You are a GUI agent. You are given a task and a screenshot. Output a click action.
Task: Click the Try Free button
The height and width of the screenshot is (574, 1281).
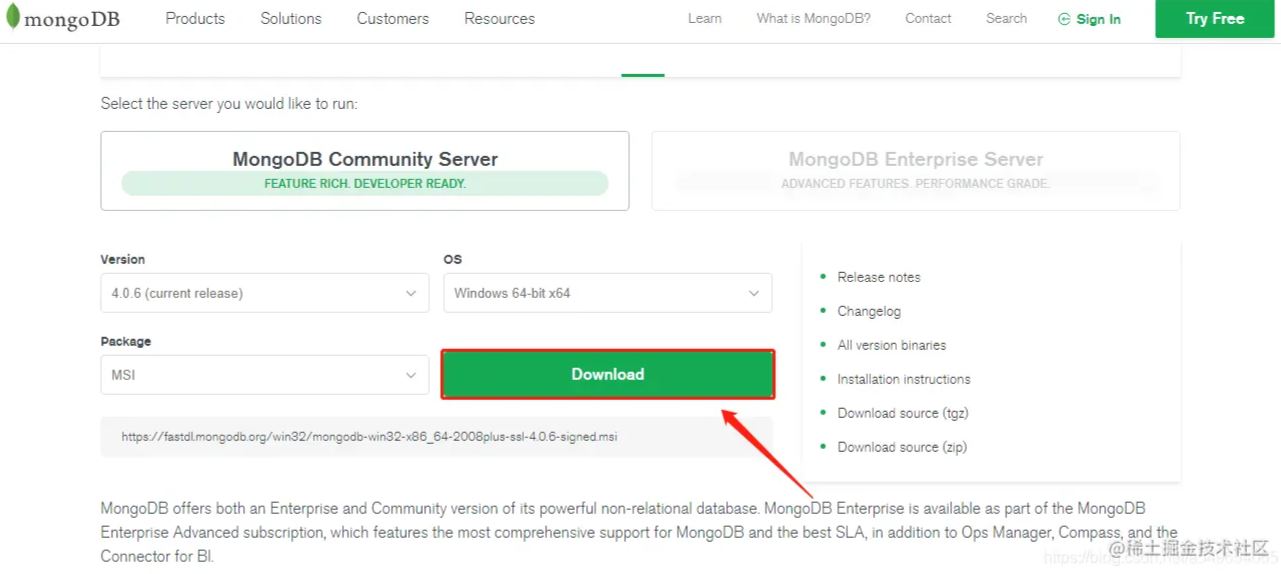[x=1215, y=19]
